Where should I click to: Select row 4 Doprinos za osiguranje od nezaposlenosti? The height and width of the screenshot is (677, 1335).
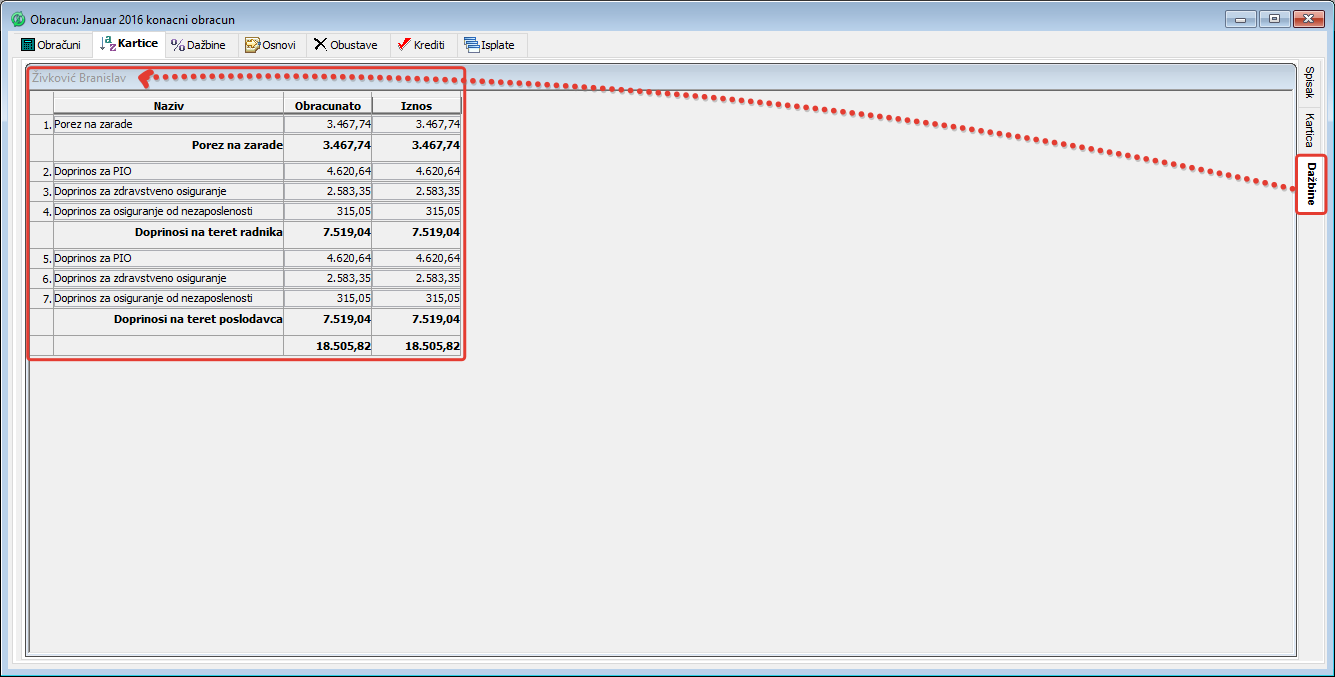tap(168, 212)
